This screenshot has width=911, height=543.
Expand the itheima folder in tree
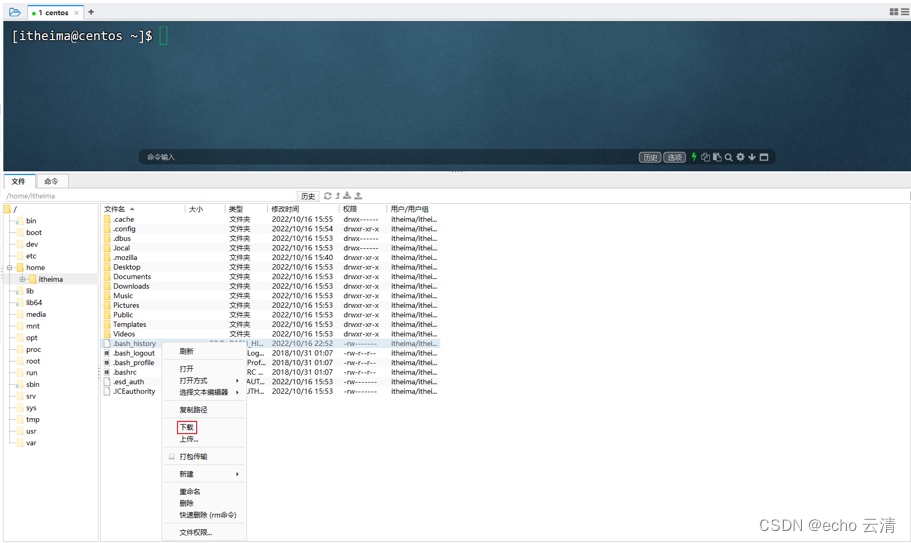pos(22,279)
